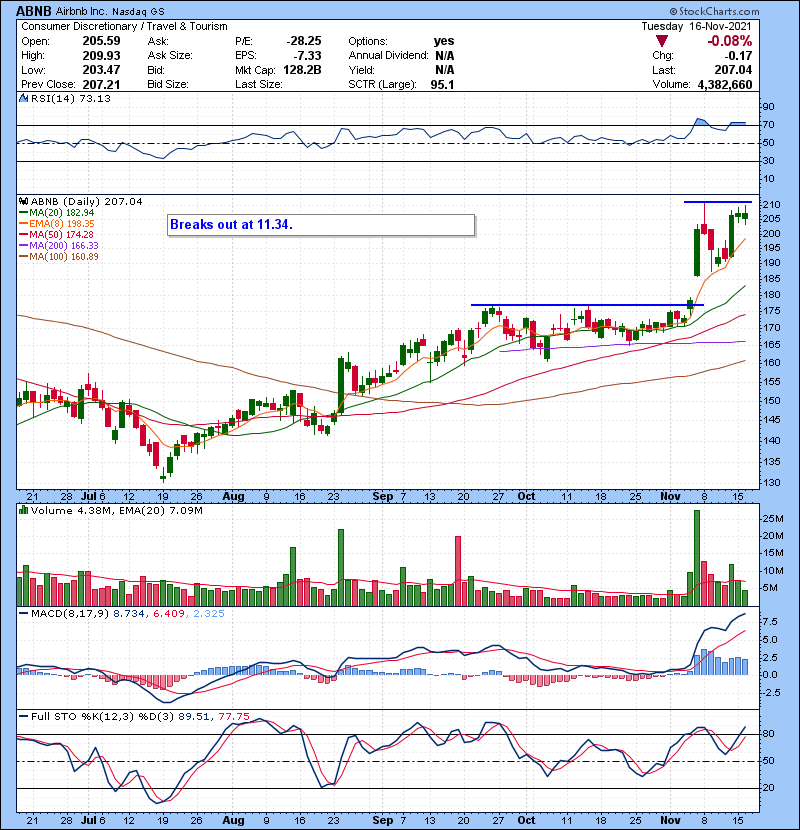
Task: Click the MA(200) 166.33 legend entry
Action: [59, 246]
